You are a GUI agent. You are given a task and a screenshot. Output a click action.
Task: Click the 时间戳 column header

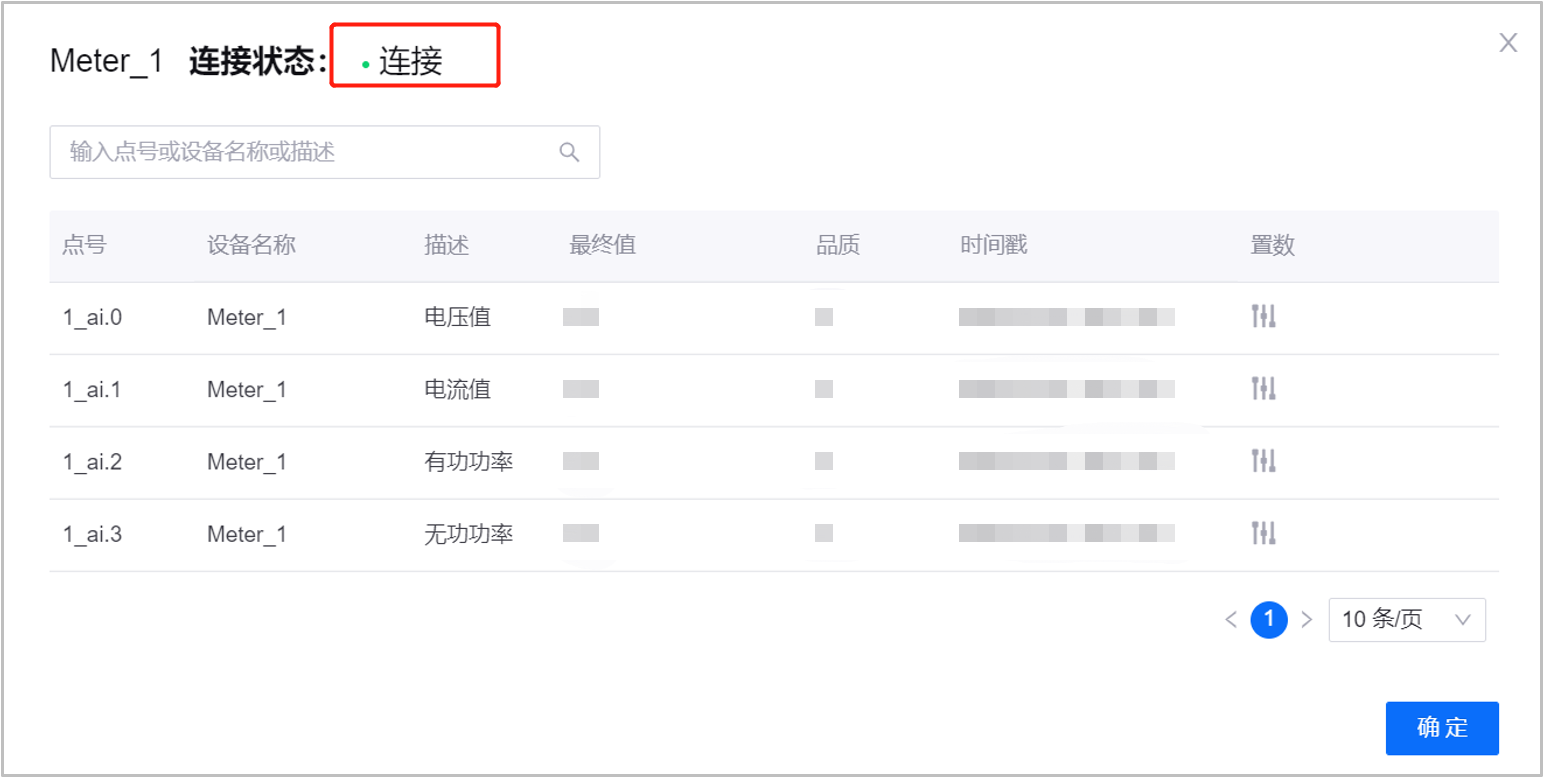coord(994,245)
